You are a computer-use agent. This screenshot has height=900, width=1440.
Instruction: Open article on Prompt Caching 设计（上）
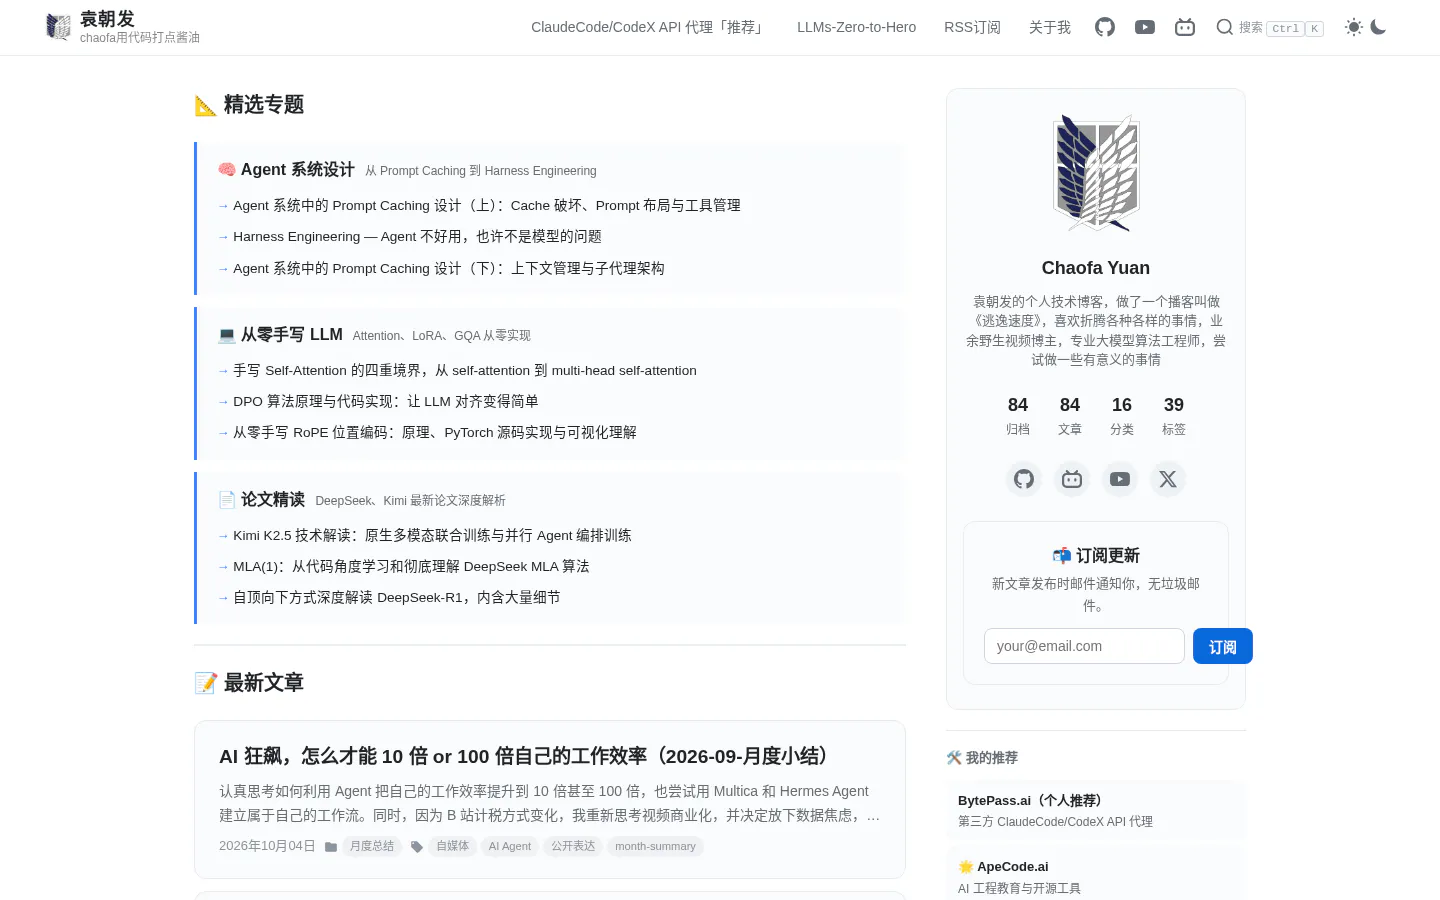click(487, 205)
